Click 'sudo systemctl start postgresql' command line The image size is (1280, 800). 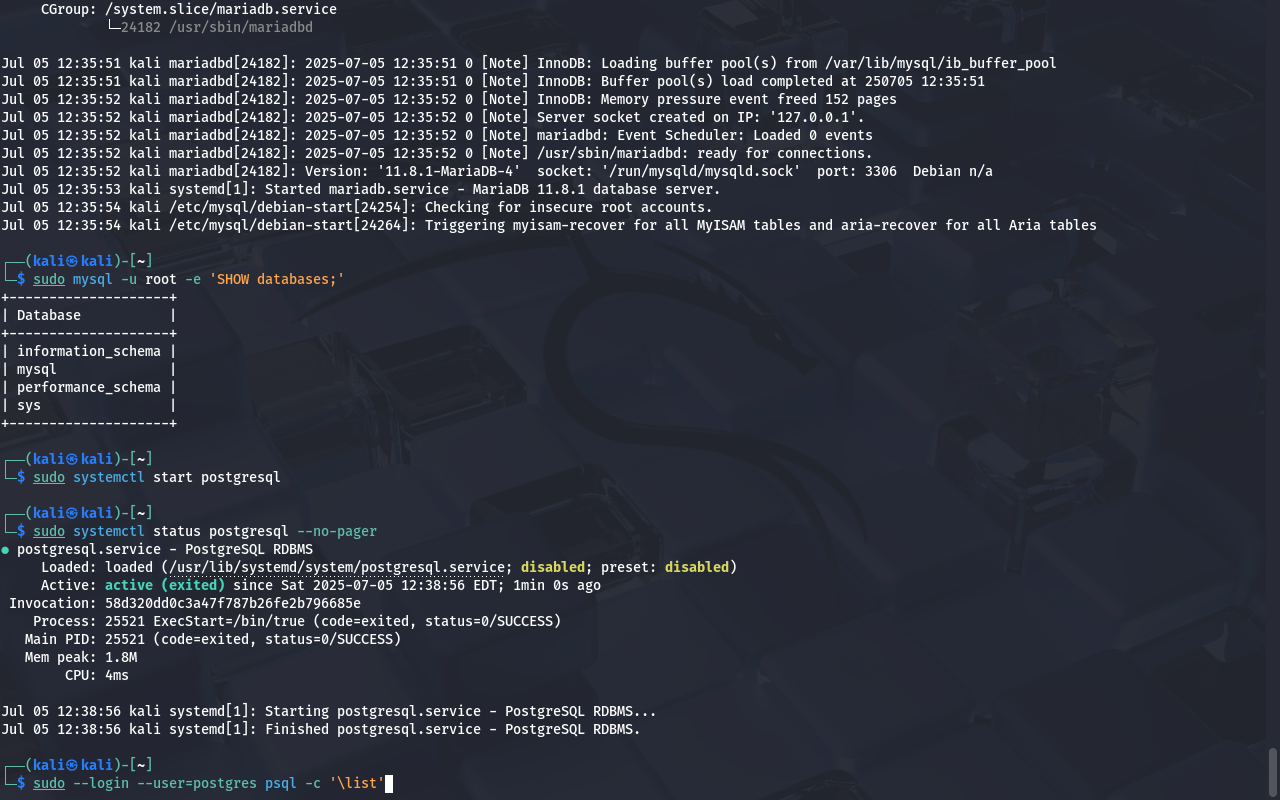(157, 477)
